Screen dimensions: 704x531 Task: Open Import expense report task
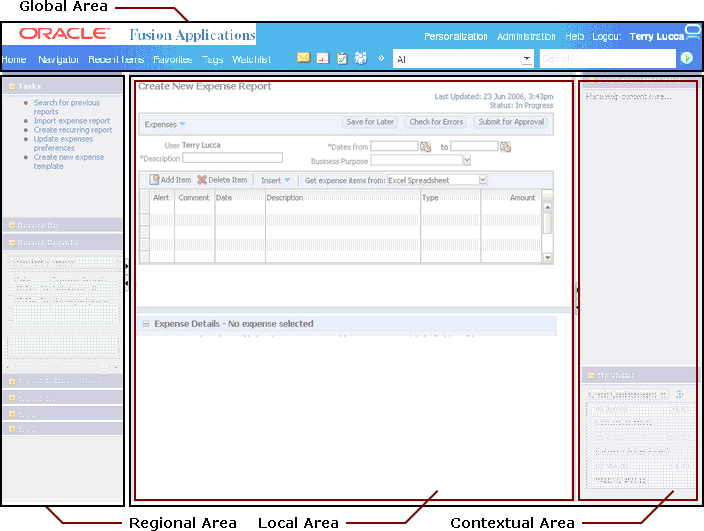[x=72, y=121]
